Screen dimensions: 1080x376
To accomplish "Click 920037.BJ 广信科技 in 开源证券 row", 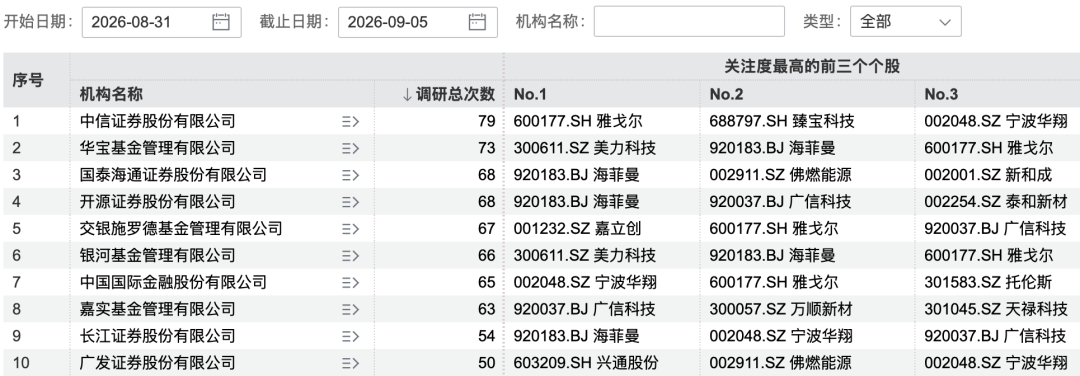I will (x=780, y=202).
